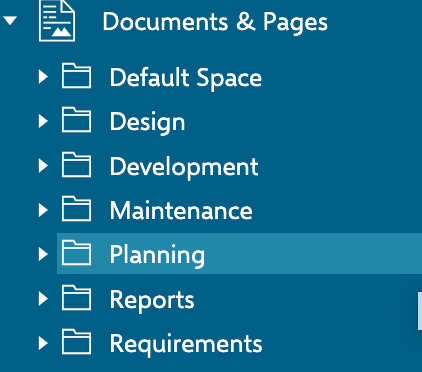
Task: Open the Documents & Pages heading
Action: pos(215,22)
